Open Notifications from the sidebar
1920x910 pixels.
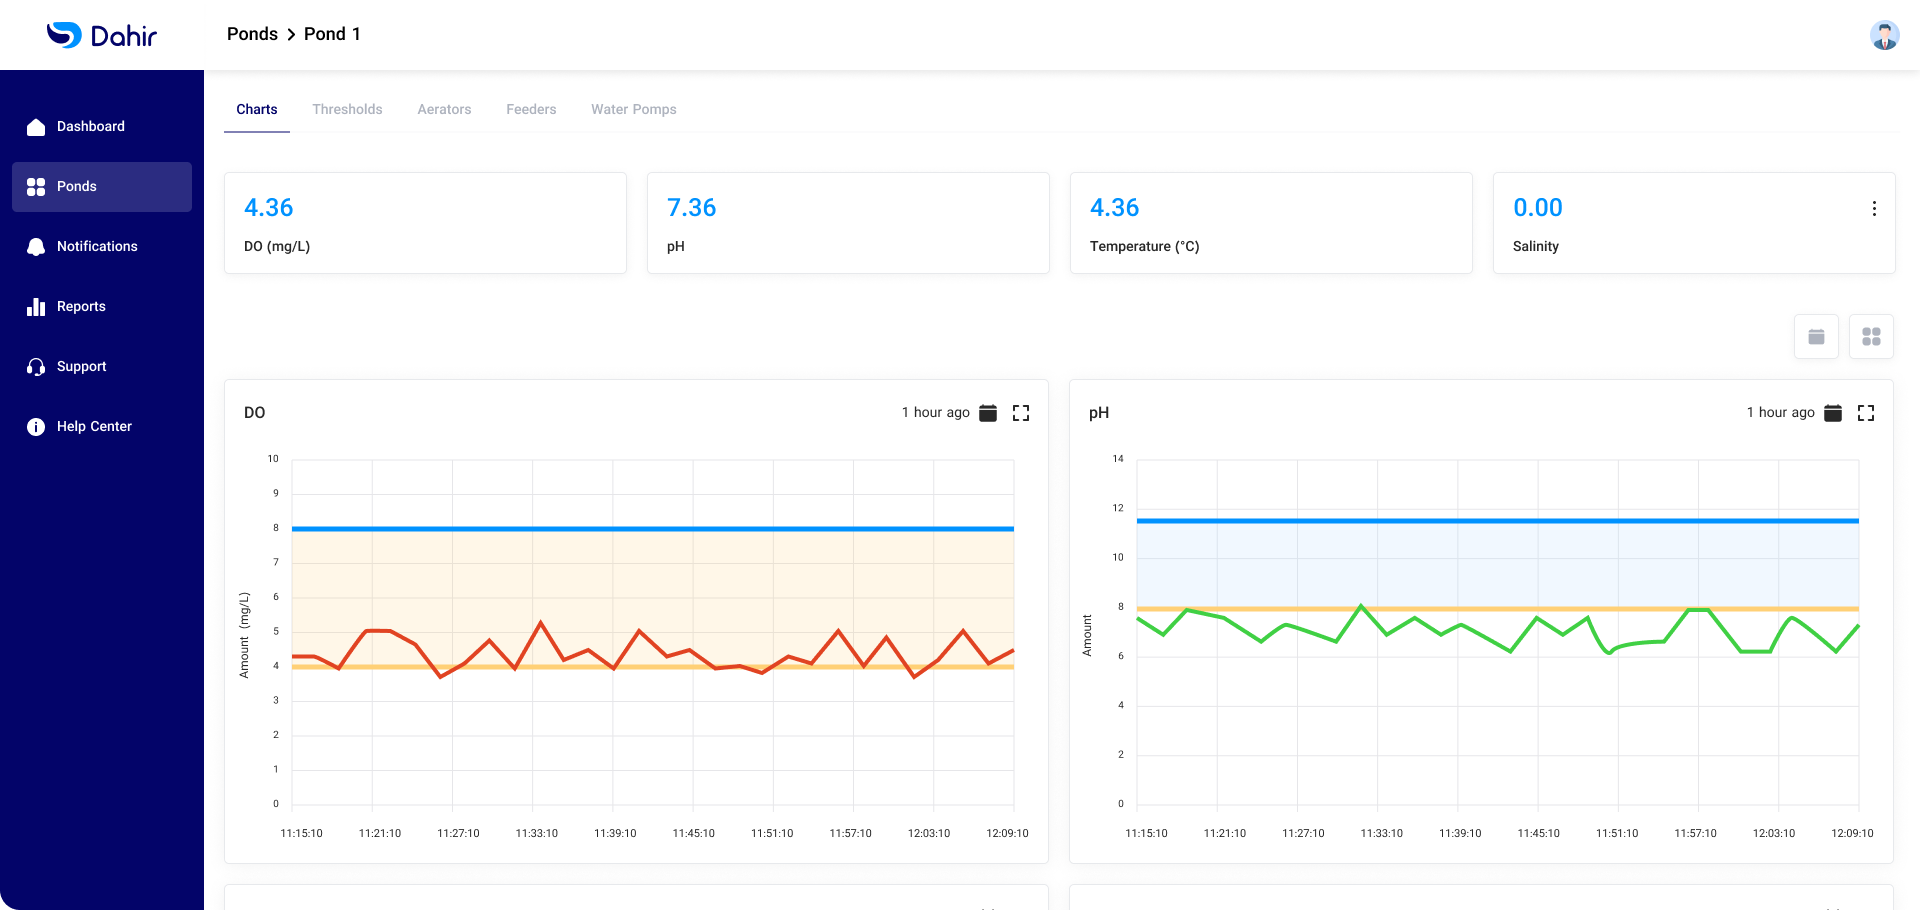96,246
